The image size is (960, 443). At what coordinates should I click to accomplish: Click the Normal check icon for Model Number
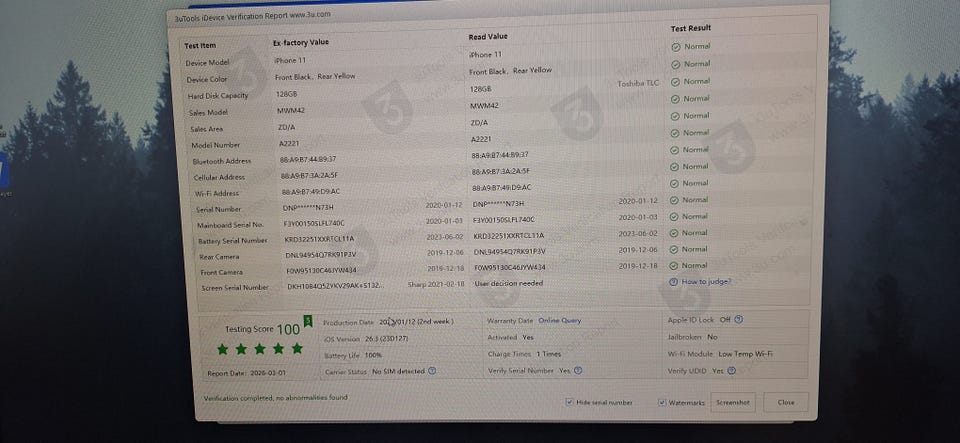(x=675, y=133)
